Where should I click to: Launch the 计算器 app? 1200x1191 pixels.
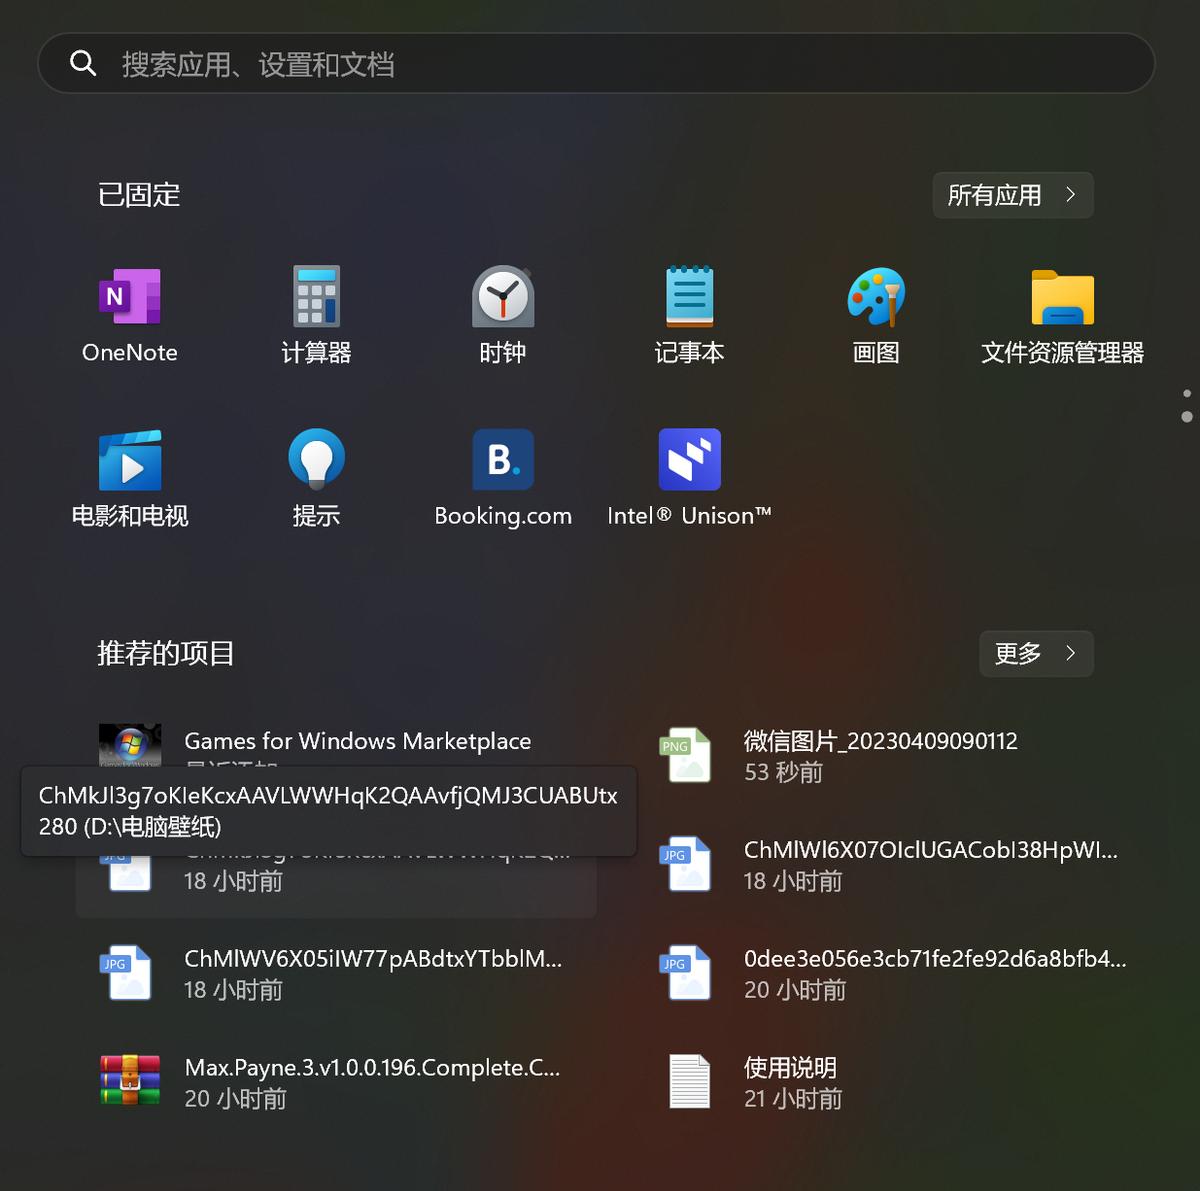pyautogui.click(x=315, y=315)
